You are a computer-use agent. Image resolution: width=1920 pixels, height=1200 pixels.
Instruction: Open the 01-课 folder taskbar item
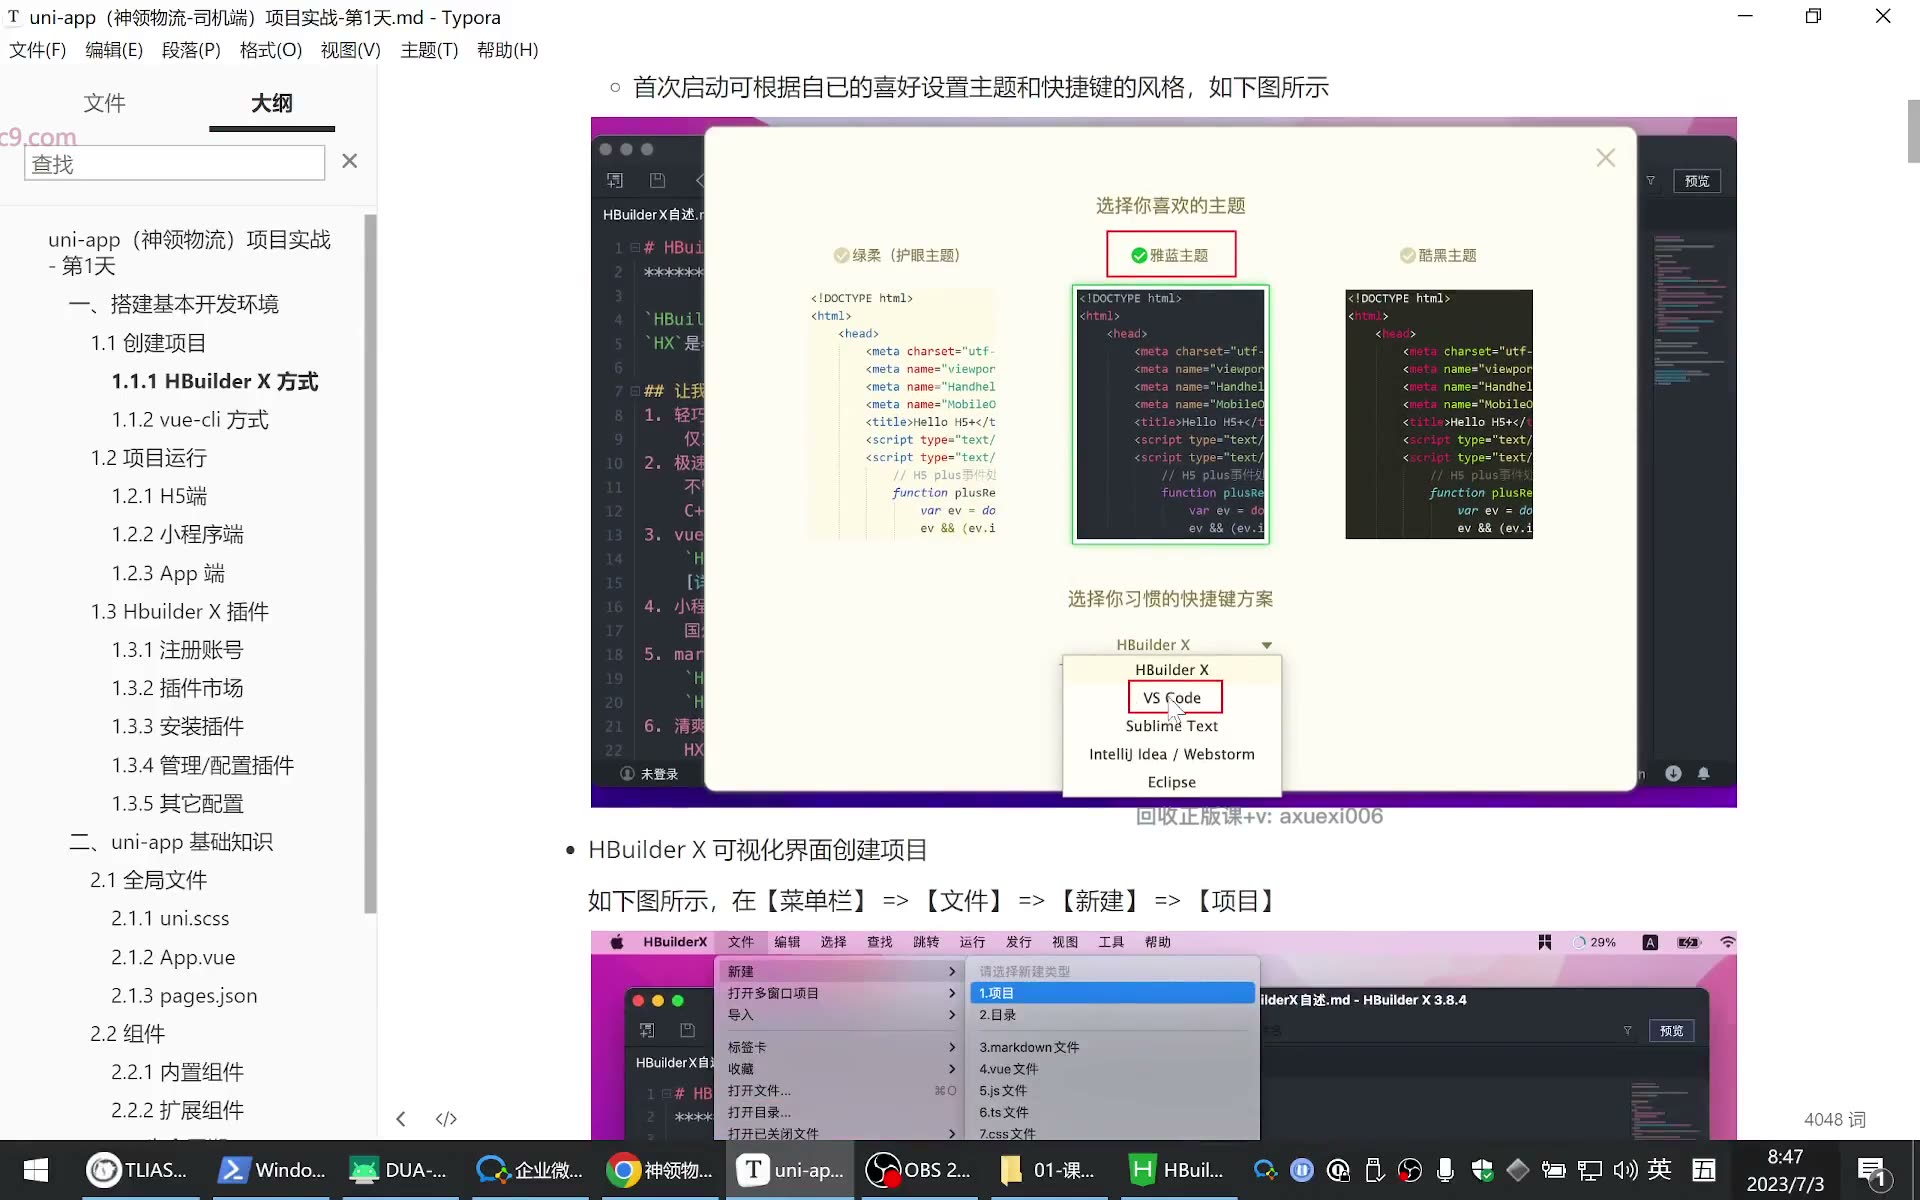tap(1048, 1170)
